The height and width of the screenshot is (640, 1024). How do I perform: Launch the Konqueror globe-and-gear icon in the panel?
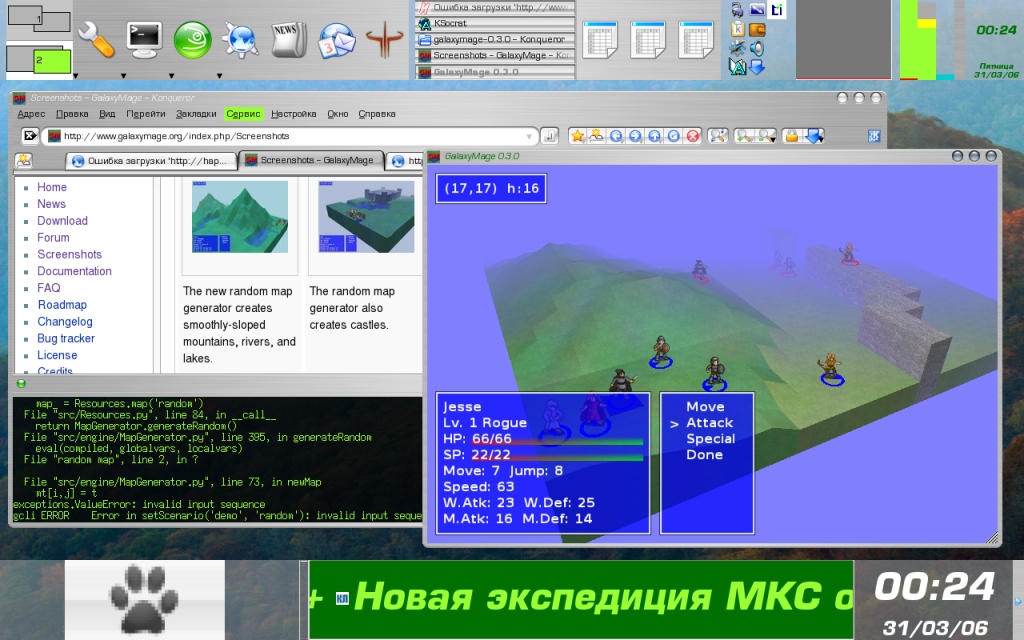(240, 40)
